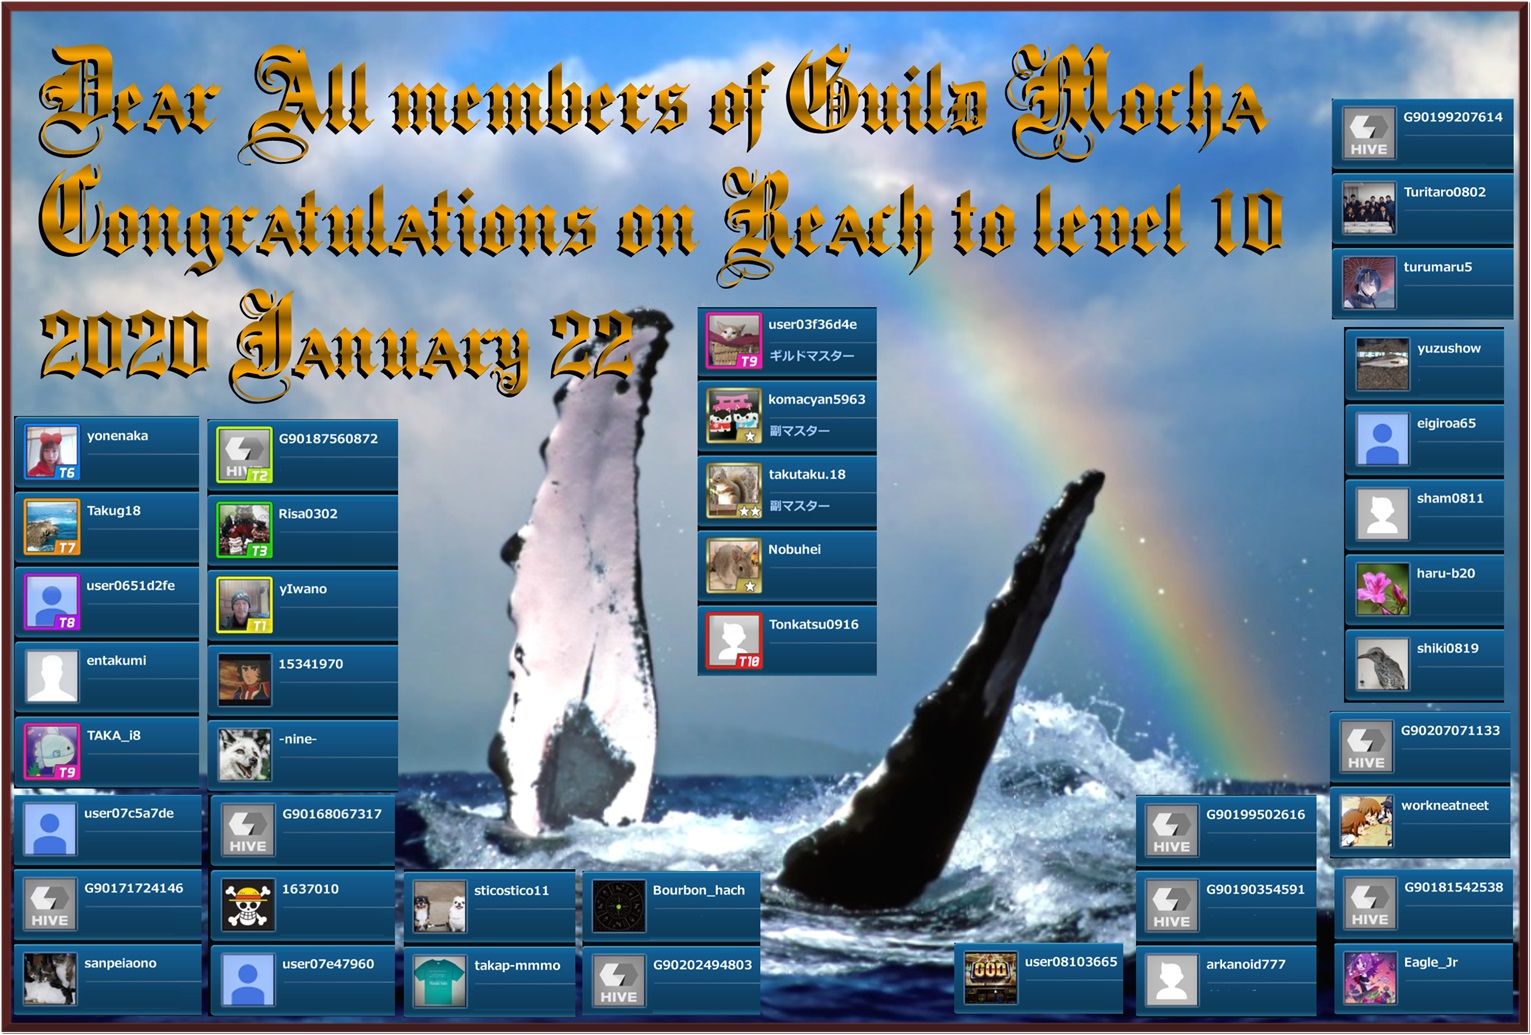Select the HIVE logo beside G90207071133
This screenshot has height=1035, width=1531.
(1366, 747)
